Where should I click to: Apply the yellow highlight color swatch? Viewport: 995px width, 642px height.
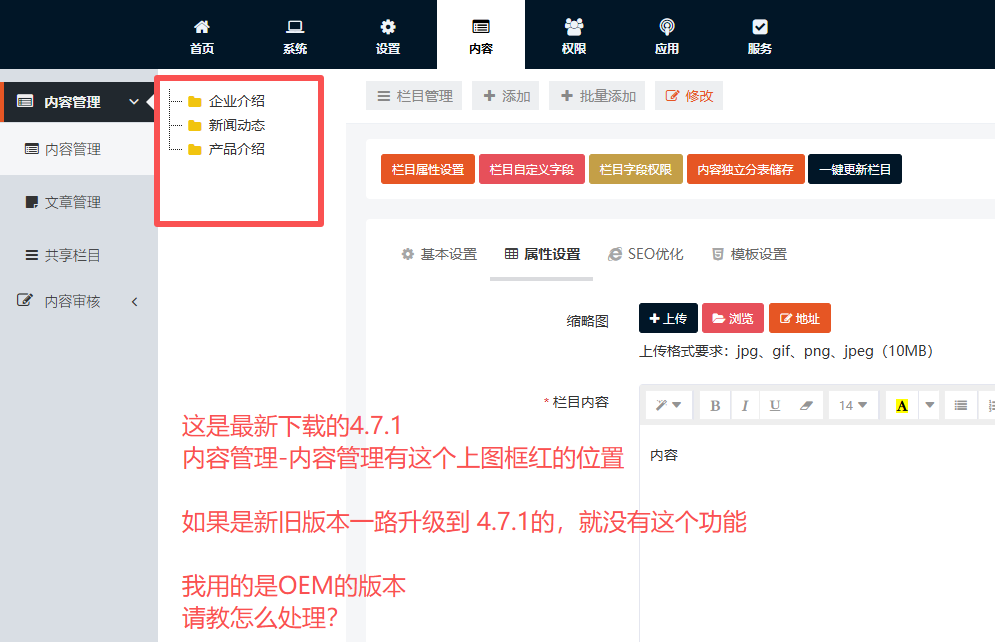(x=901, y=405)
